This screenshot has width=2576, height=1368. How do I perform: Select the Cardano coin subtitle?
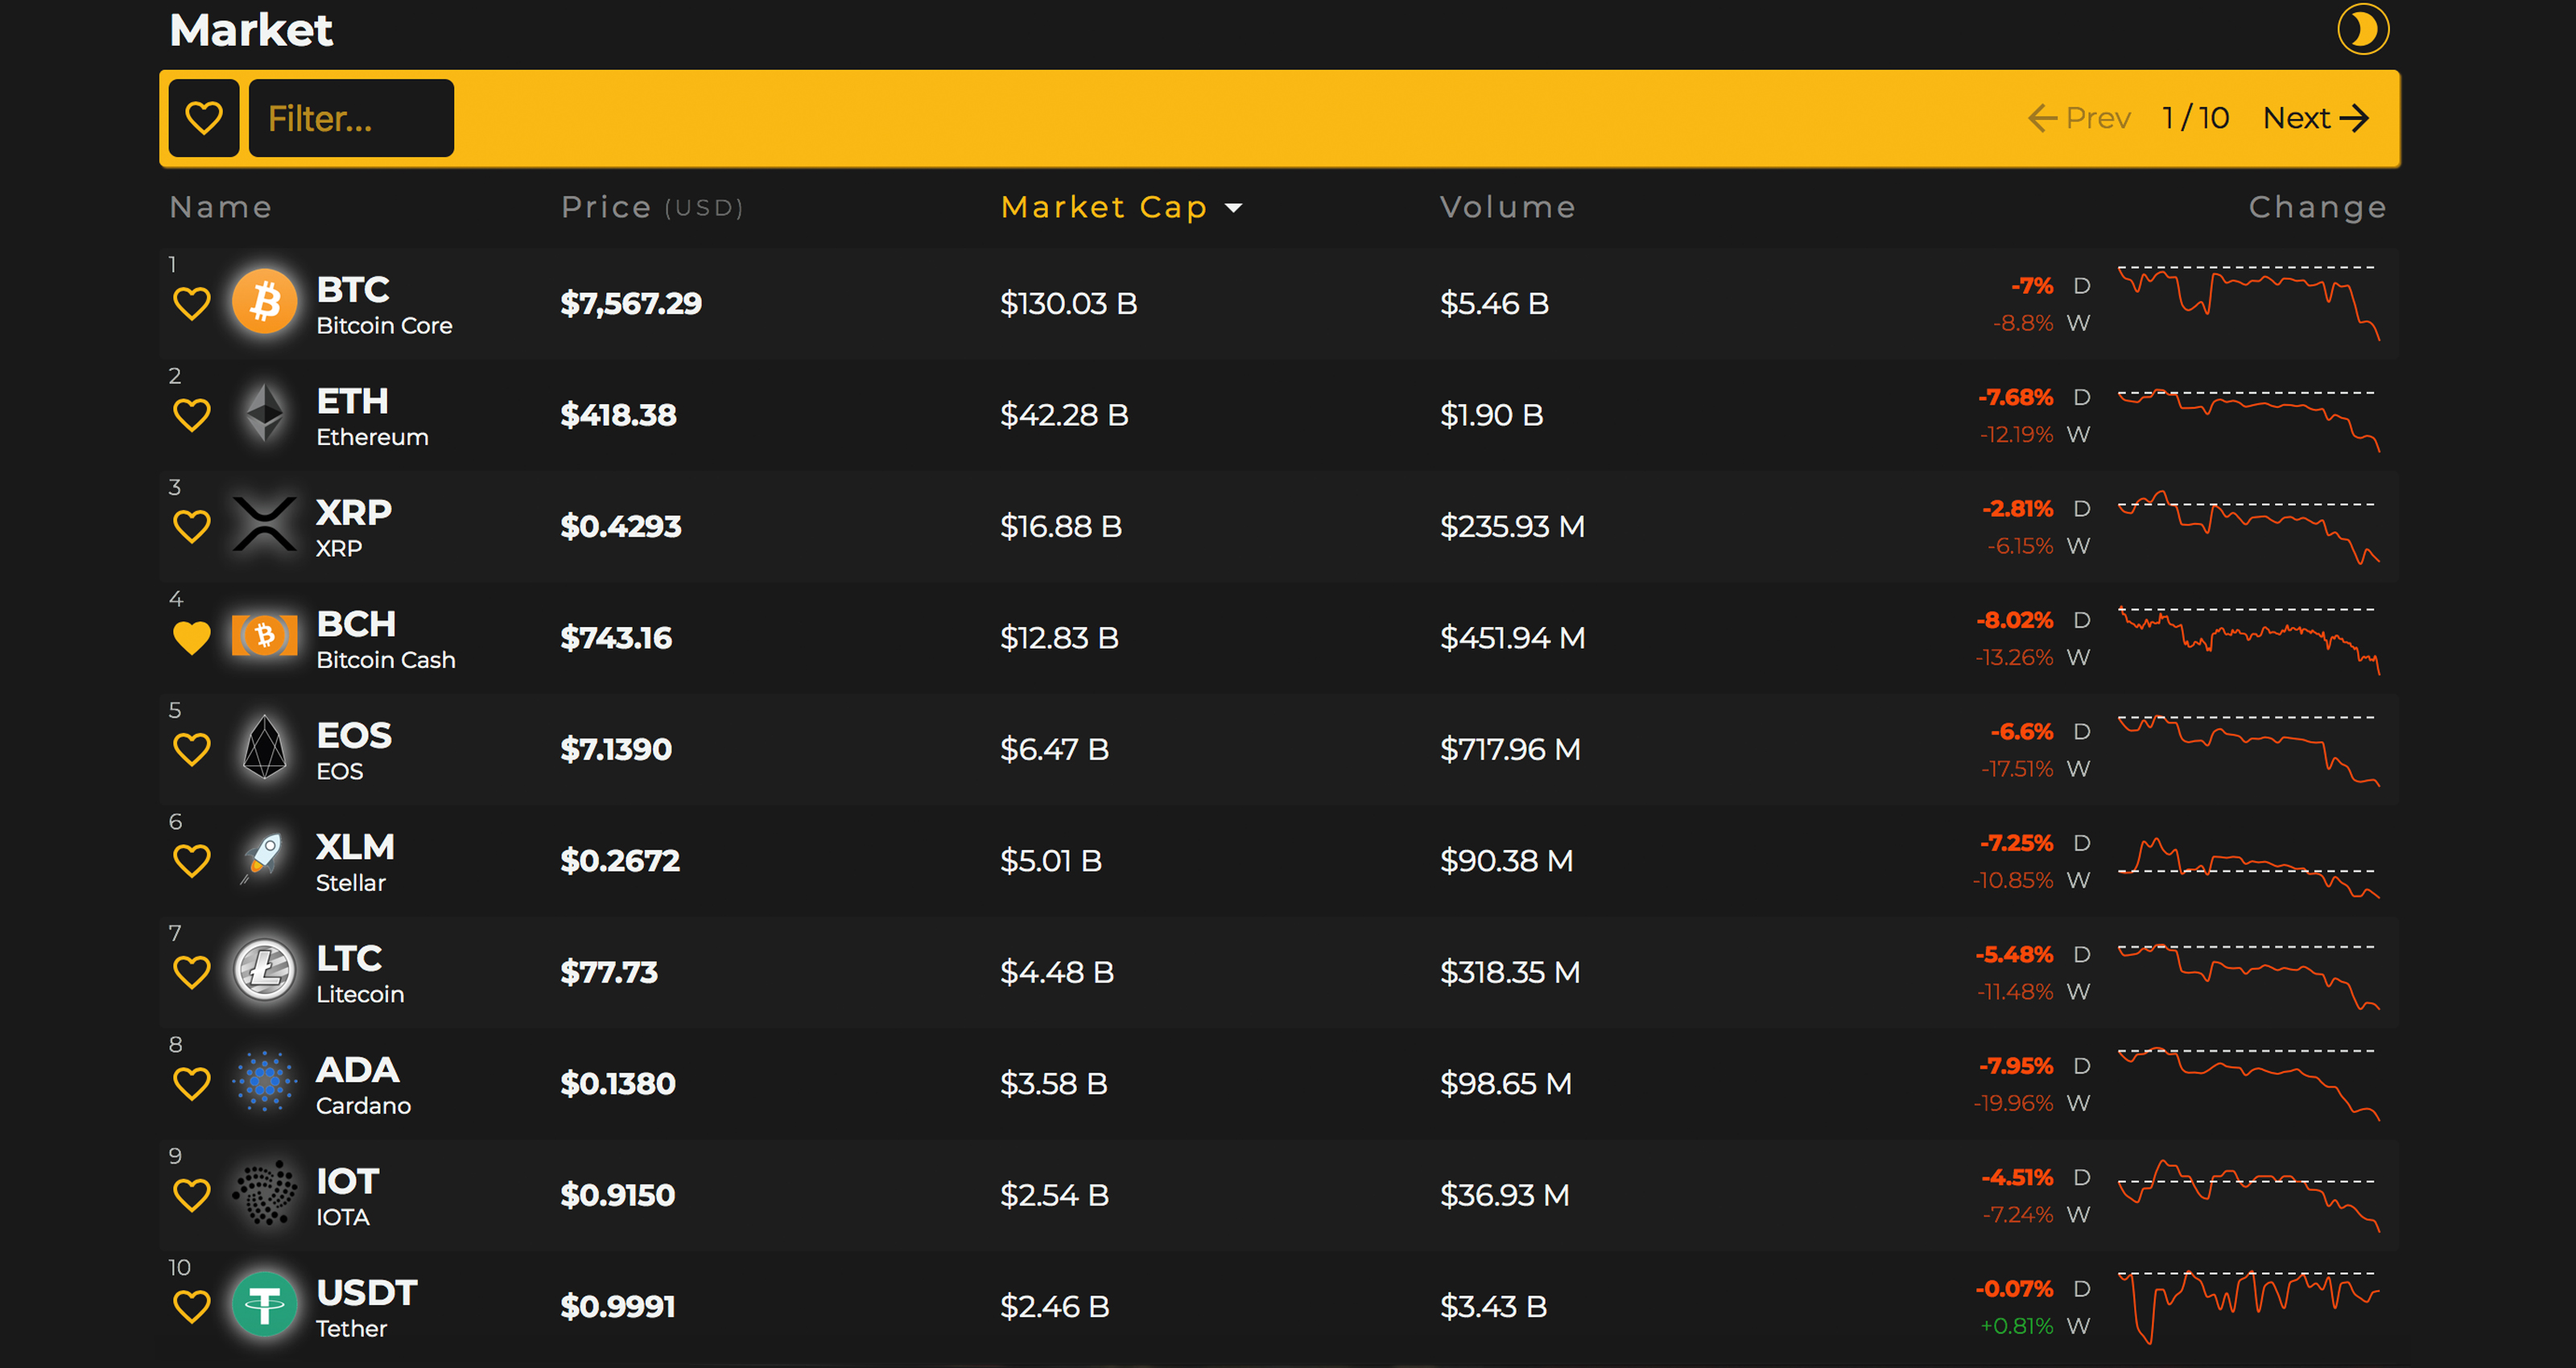363,1105
